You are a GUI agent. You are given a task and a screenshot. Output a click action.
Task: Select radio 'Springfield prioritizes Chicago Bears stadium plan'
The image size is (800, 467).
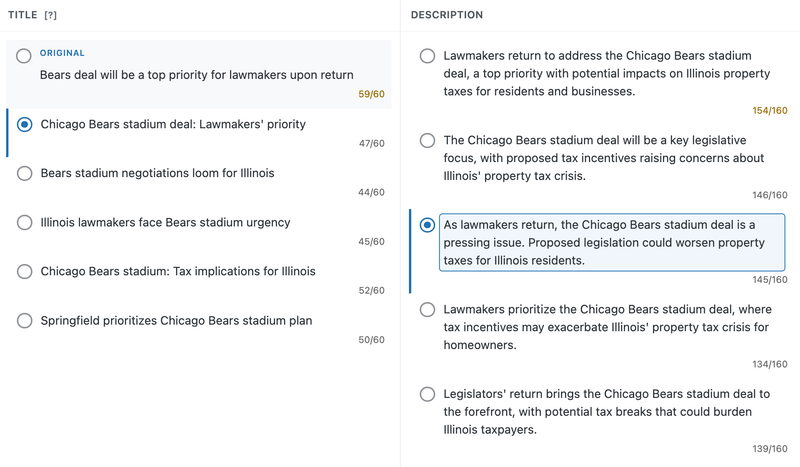click(x=24, y=321)
